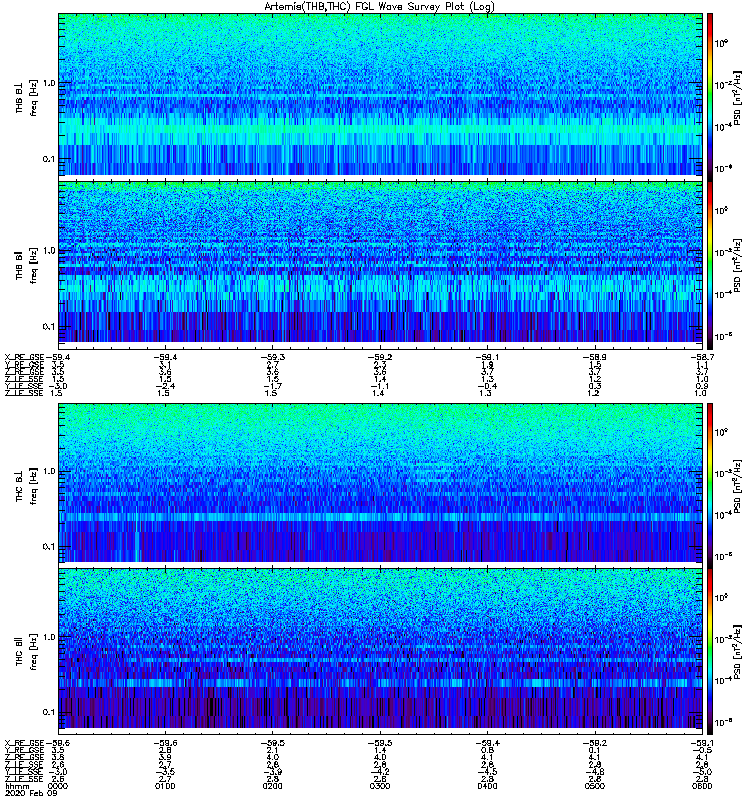The height and width of the screenshot is (800, 750).
Task: Click the '0.1' frequency tick of THB B∥ panel
Action: point(49,327)
